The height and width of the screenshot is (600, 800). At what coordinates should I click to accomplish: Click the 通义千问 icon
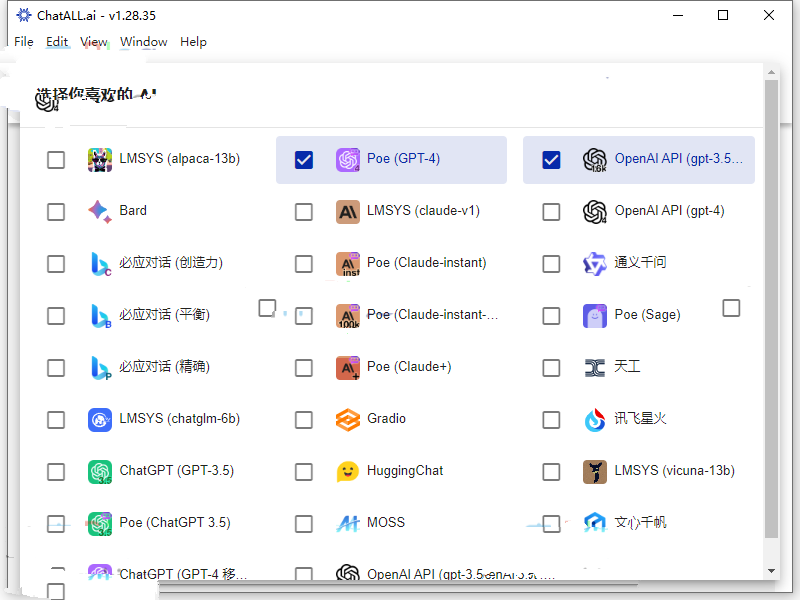(595, 263)
